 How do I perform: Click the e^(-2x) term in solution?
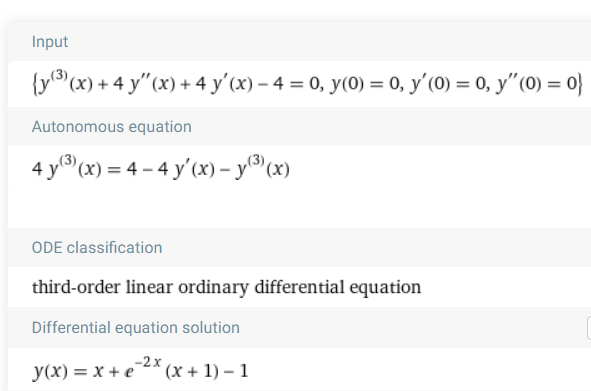coord(143,367)
